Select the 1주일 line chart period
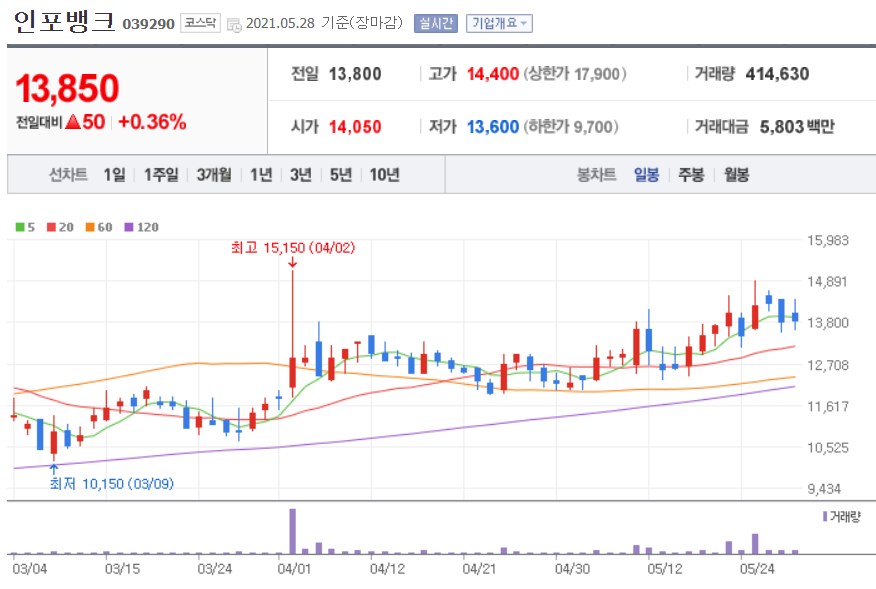Viewport: 876px width, 589px height. pyautogui.click(x=161, y=175)
